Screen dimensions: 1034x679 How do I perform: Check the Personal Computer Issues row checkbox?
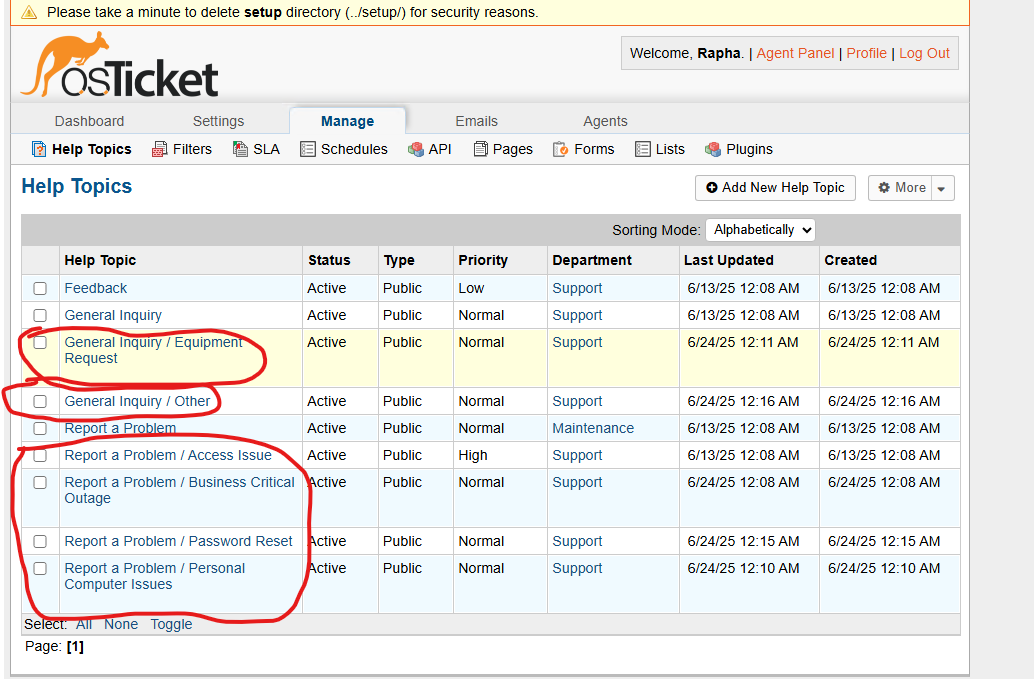pyautogui.click(x=40, y=568)
